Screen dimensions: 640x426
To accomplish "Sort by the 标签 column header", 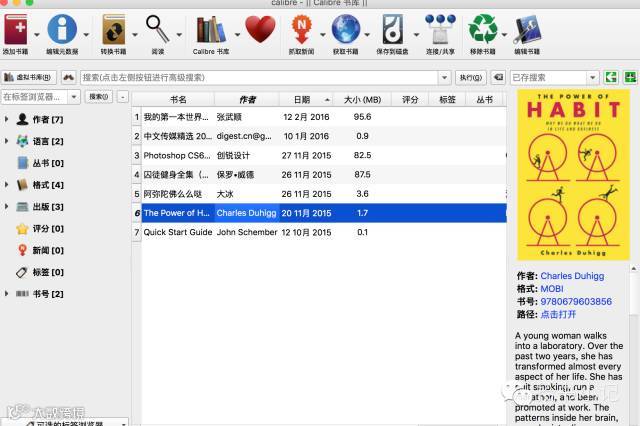I will pos(447,100).
